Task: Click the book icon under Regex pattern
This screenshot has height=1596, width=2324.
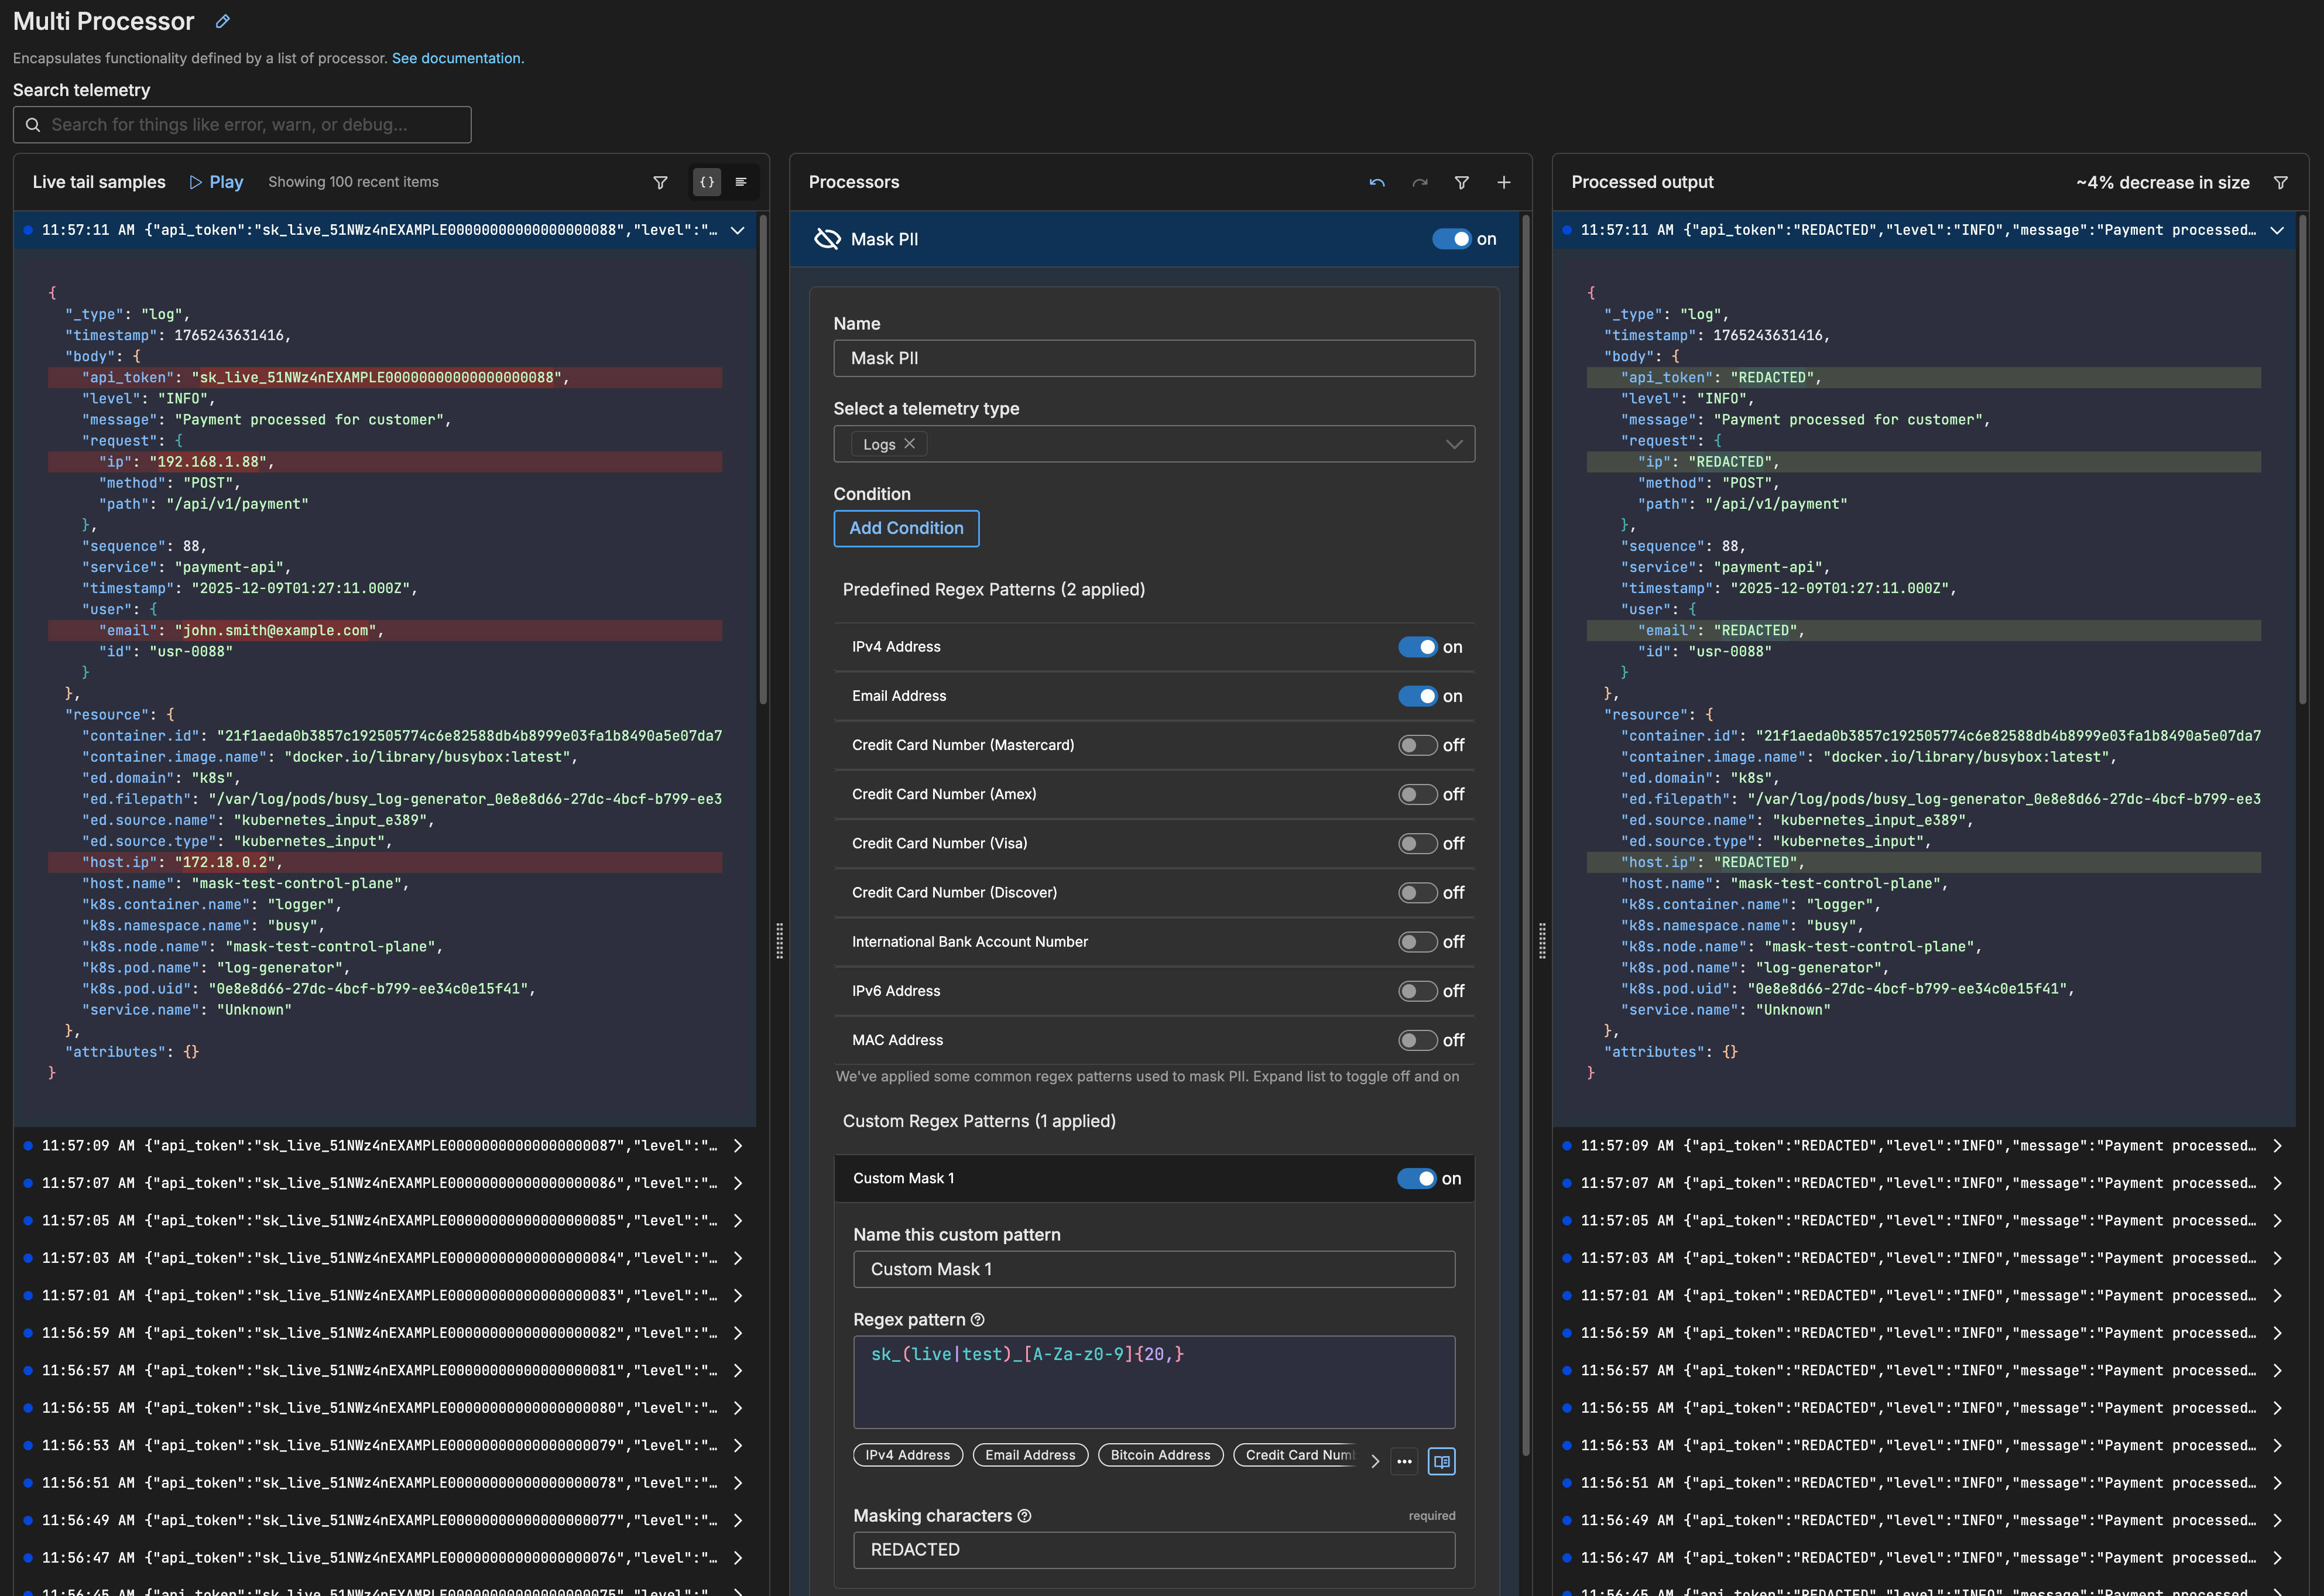Action: (x=1441, y=1461)
